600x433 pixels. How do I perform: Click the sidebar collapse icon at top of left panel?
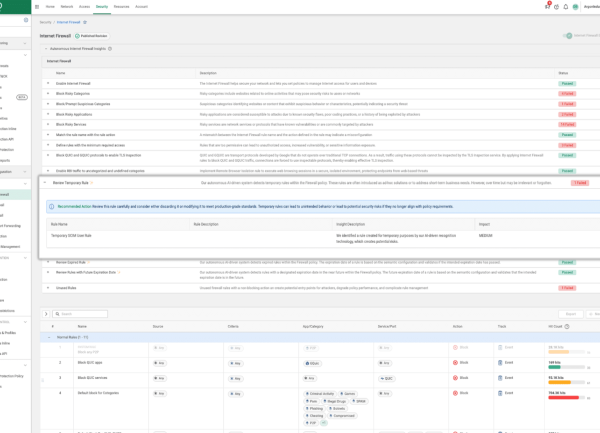[x=26, y=20]
